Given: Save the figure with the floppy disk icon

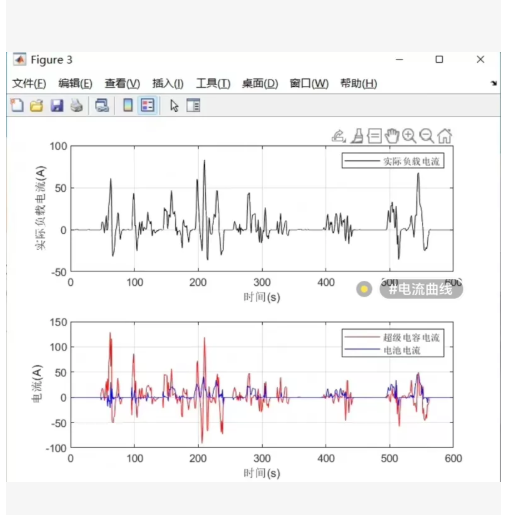Looking at the screenshot, I should 57,106.
